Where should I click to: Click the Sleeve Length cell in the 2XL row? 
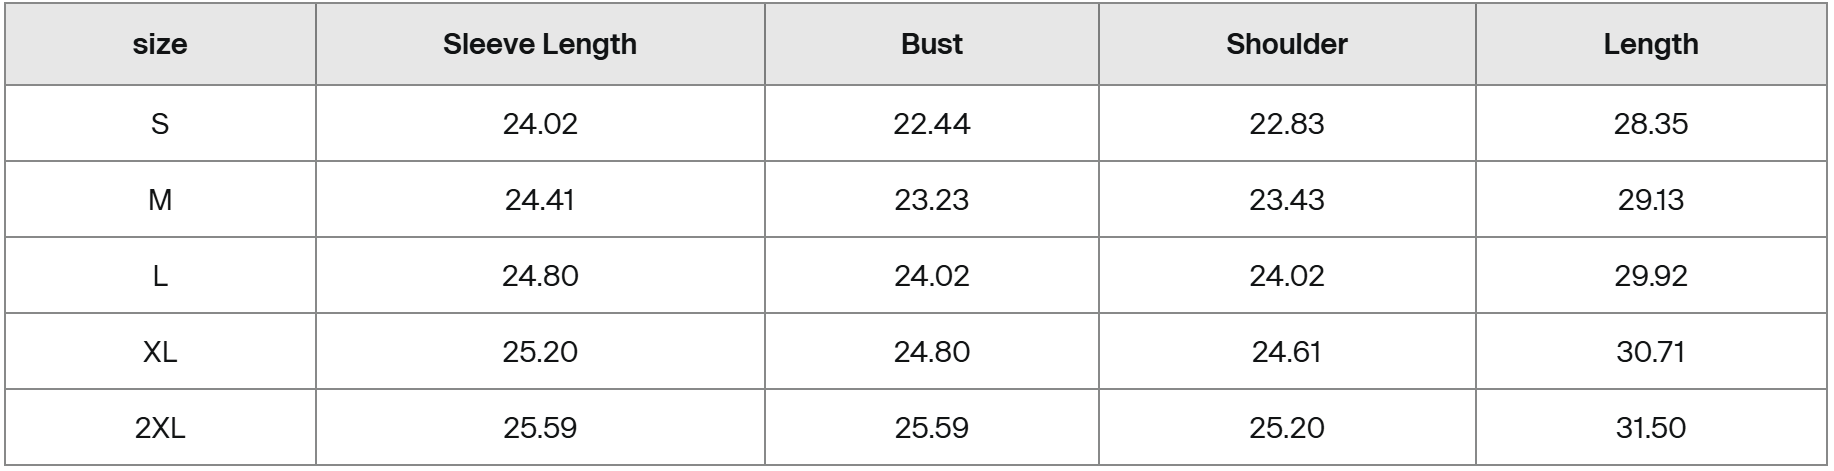coord(540,428)
